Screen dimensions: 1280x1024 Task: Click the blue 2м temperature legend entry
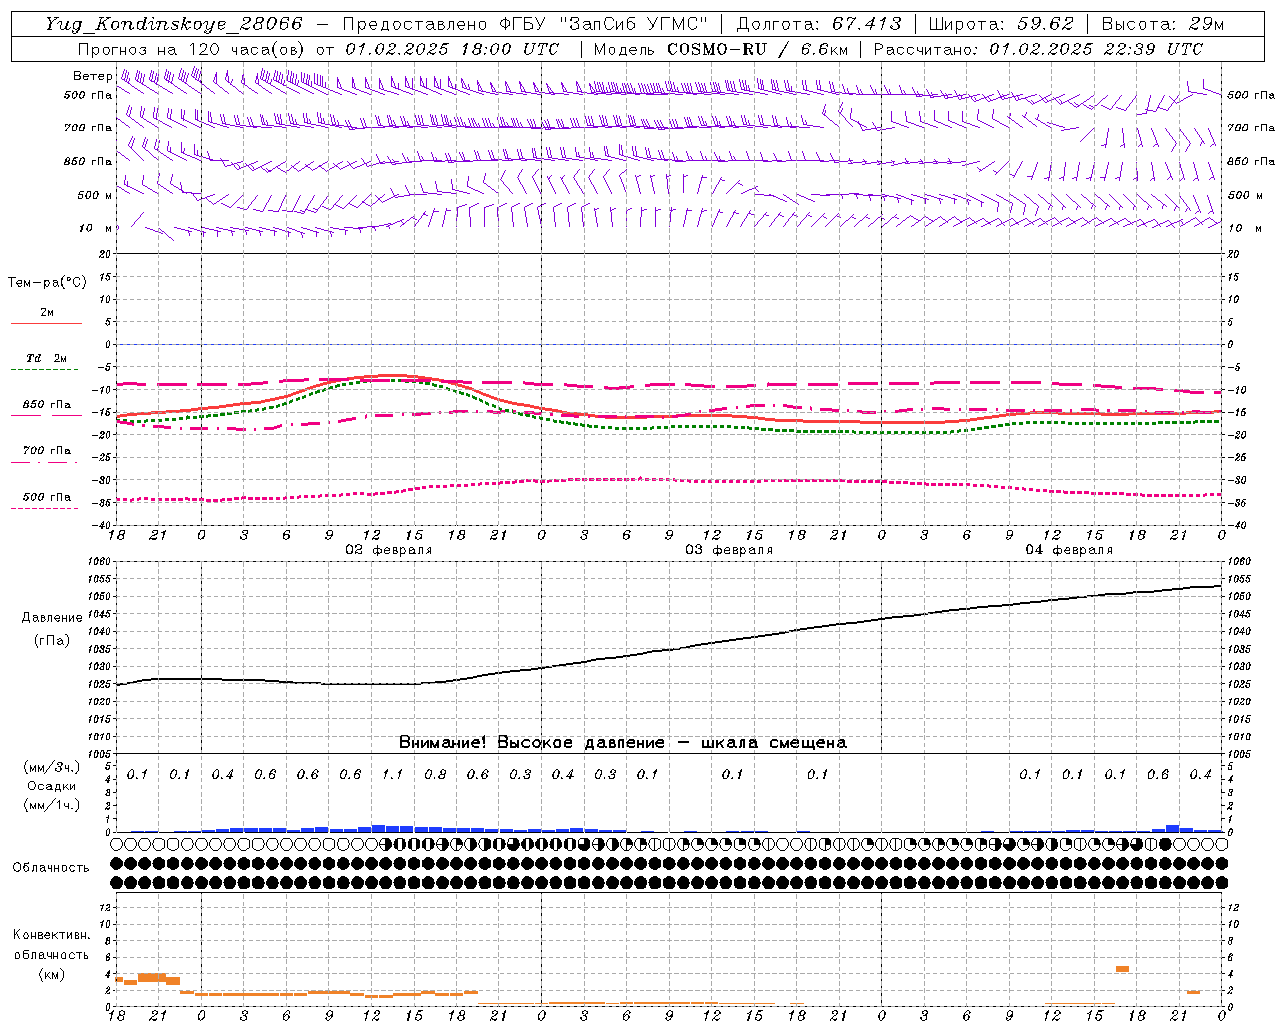click(47, 313)
